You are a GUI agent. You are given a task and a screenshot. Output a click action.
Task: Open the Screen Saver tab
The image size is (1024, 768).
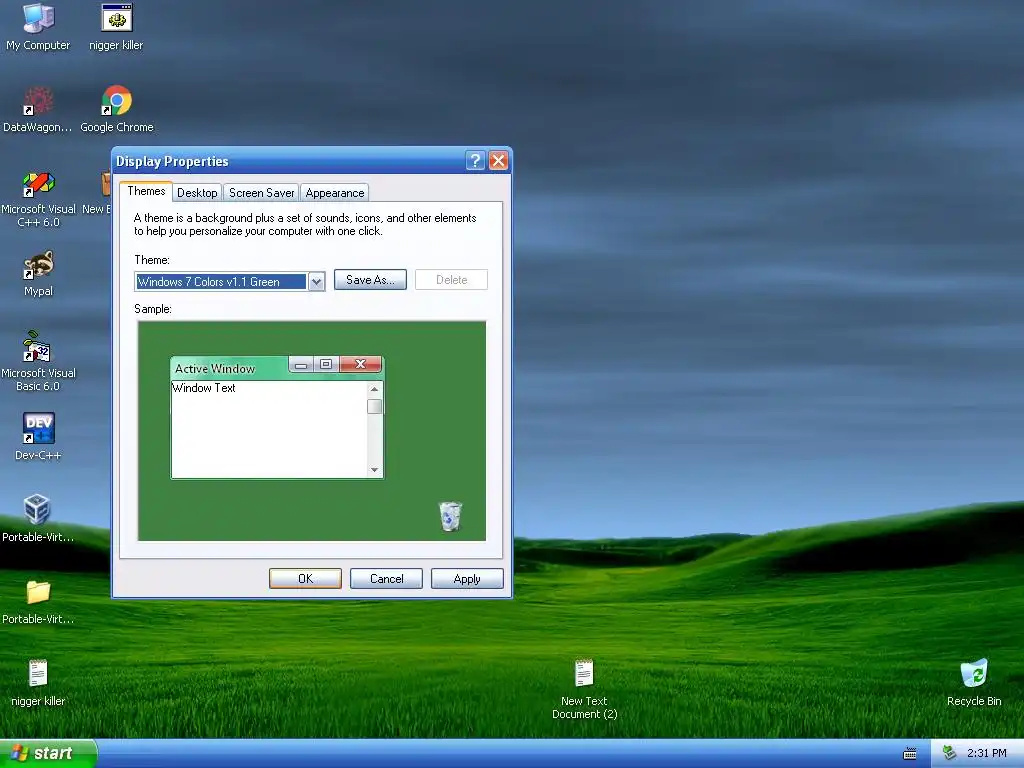pos(261,193)
